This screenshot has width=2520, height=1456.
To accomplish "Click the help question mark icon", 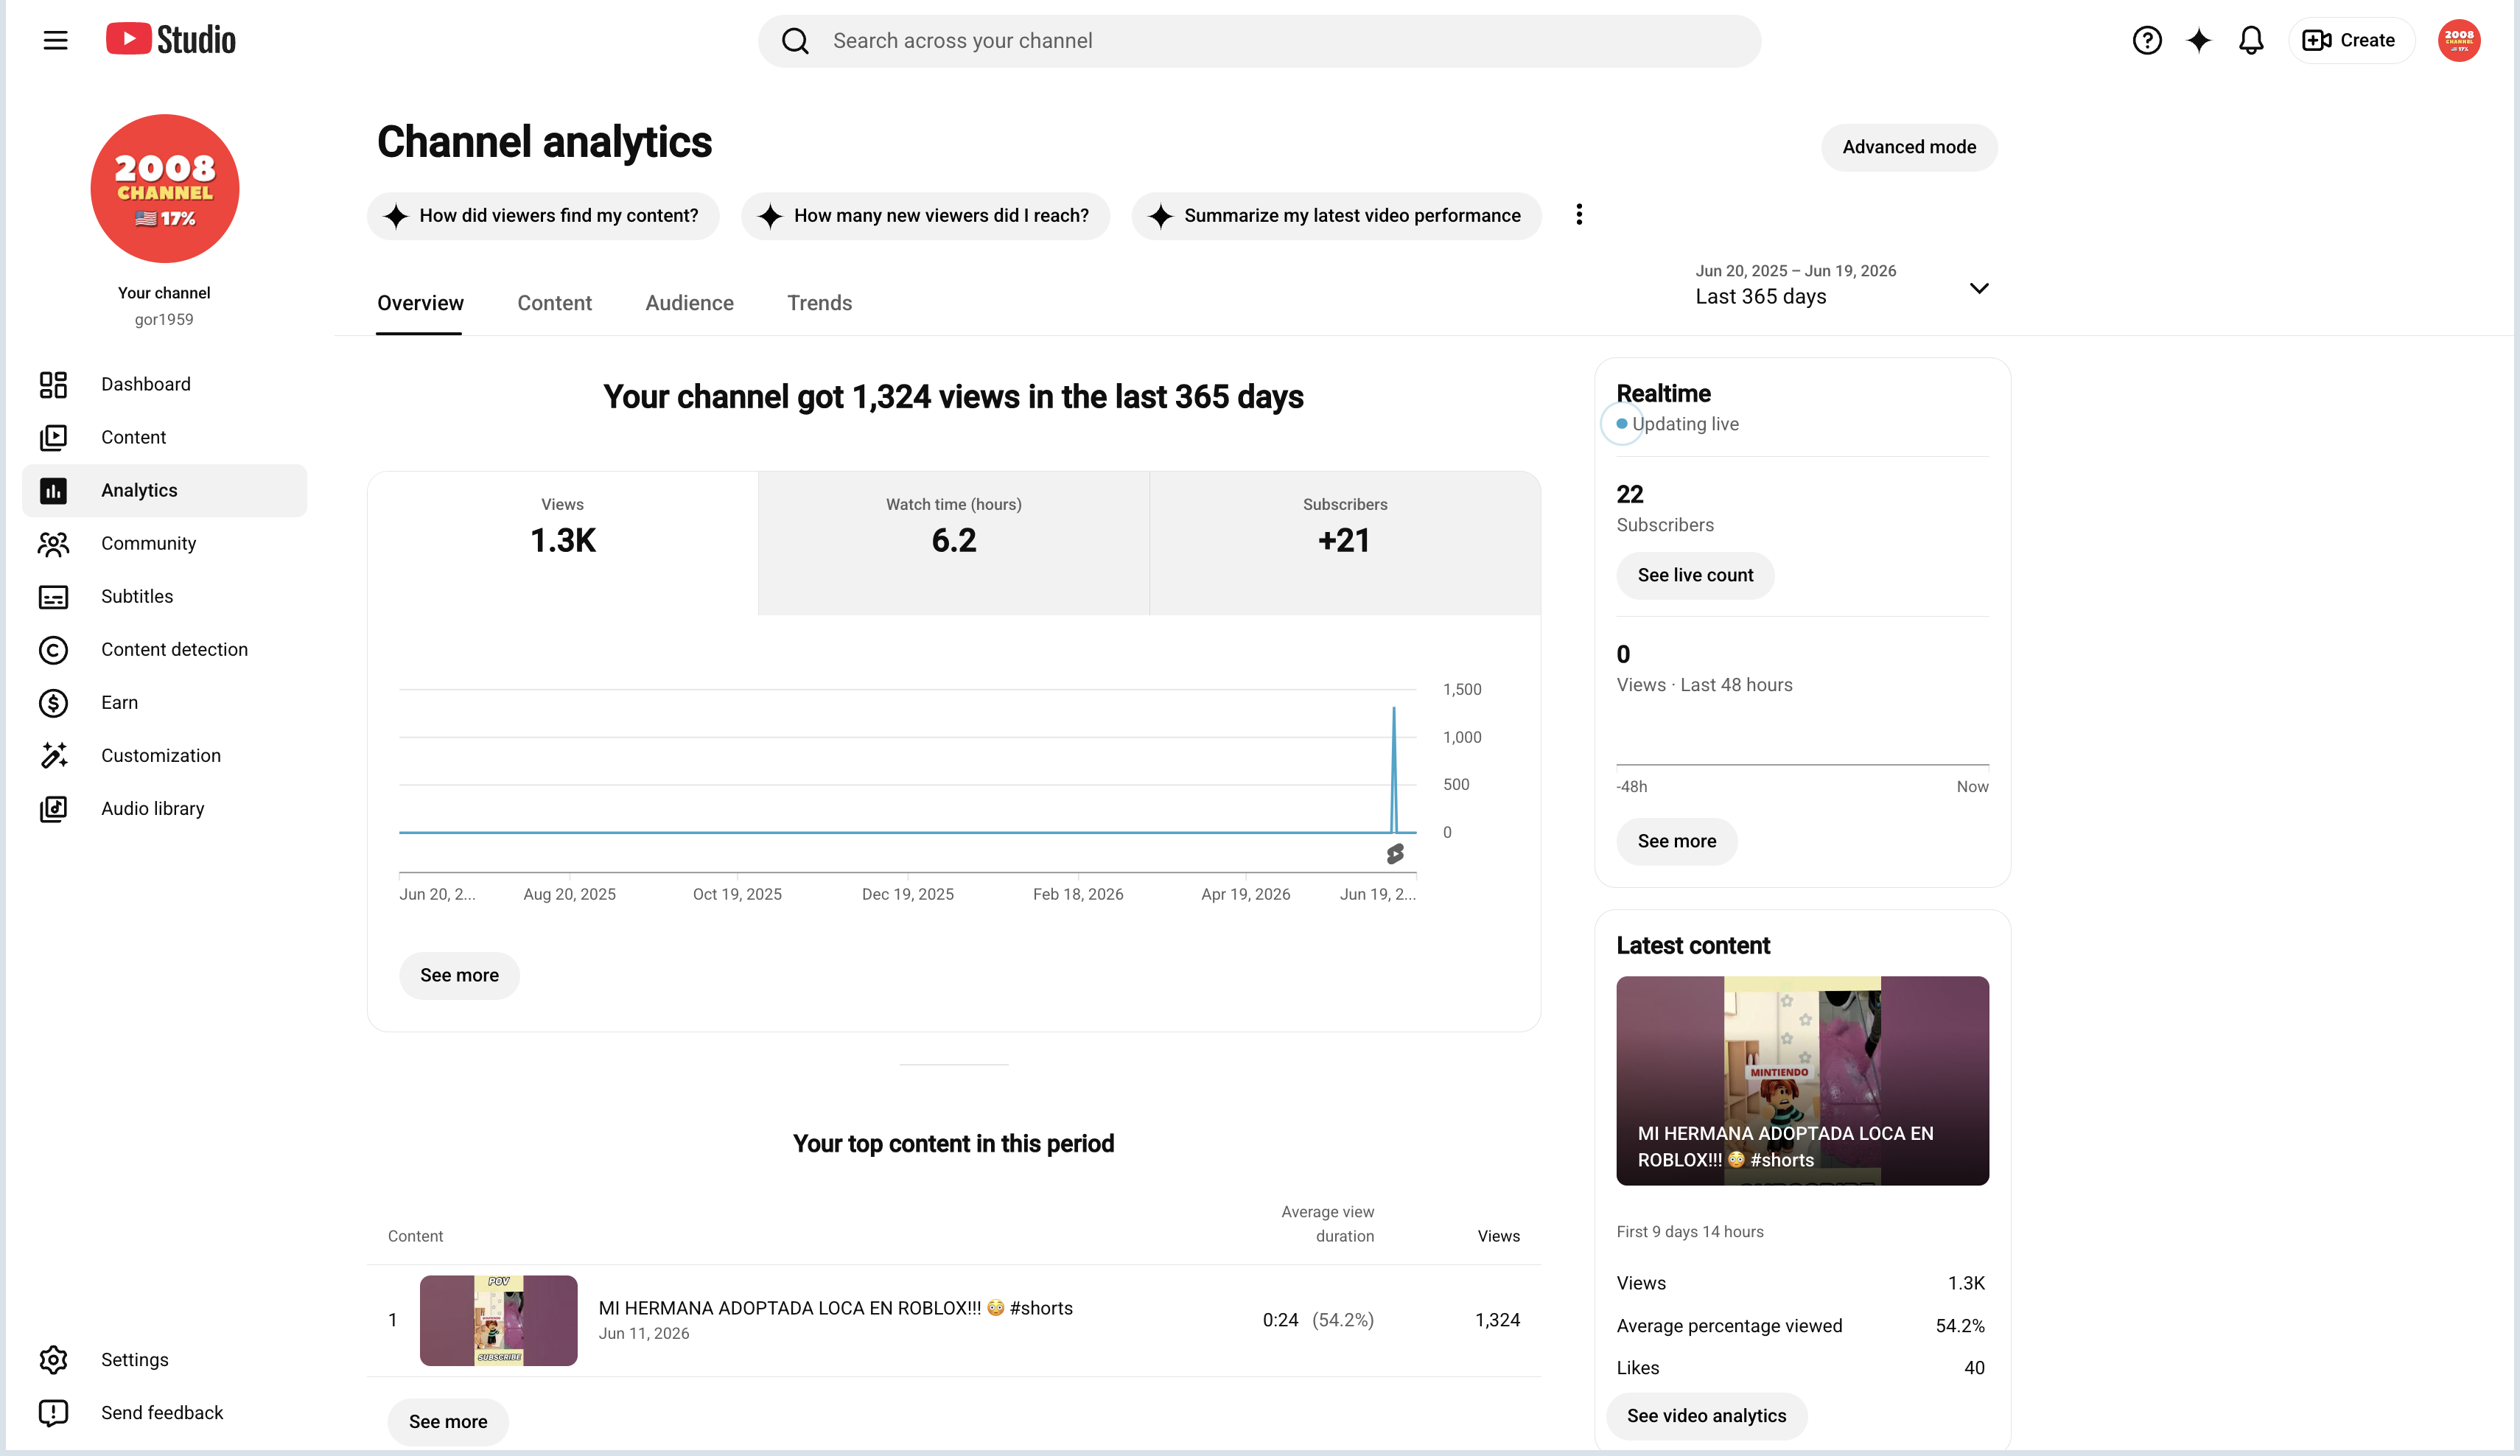I will pyautogui.click(x=2146, y=40).
